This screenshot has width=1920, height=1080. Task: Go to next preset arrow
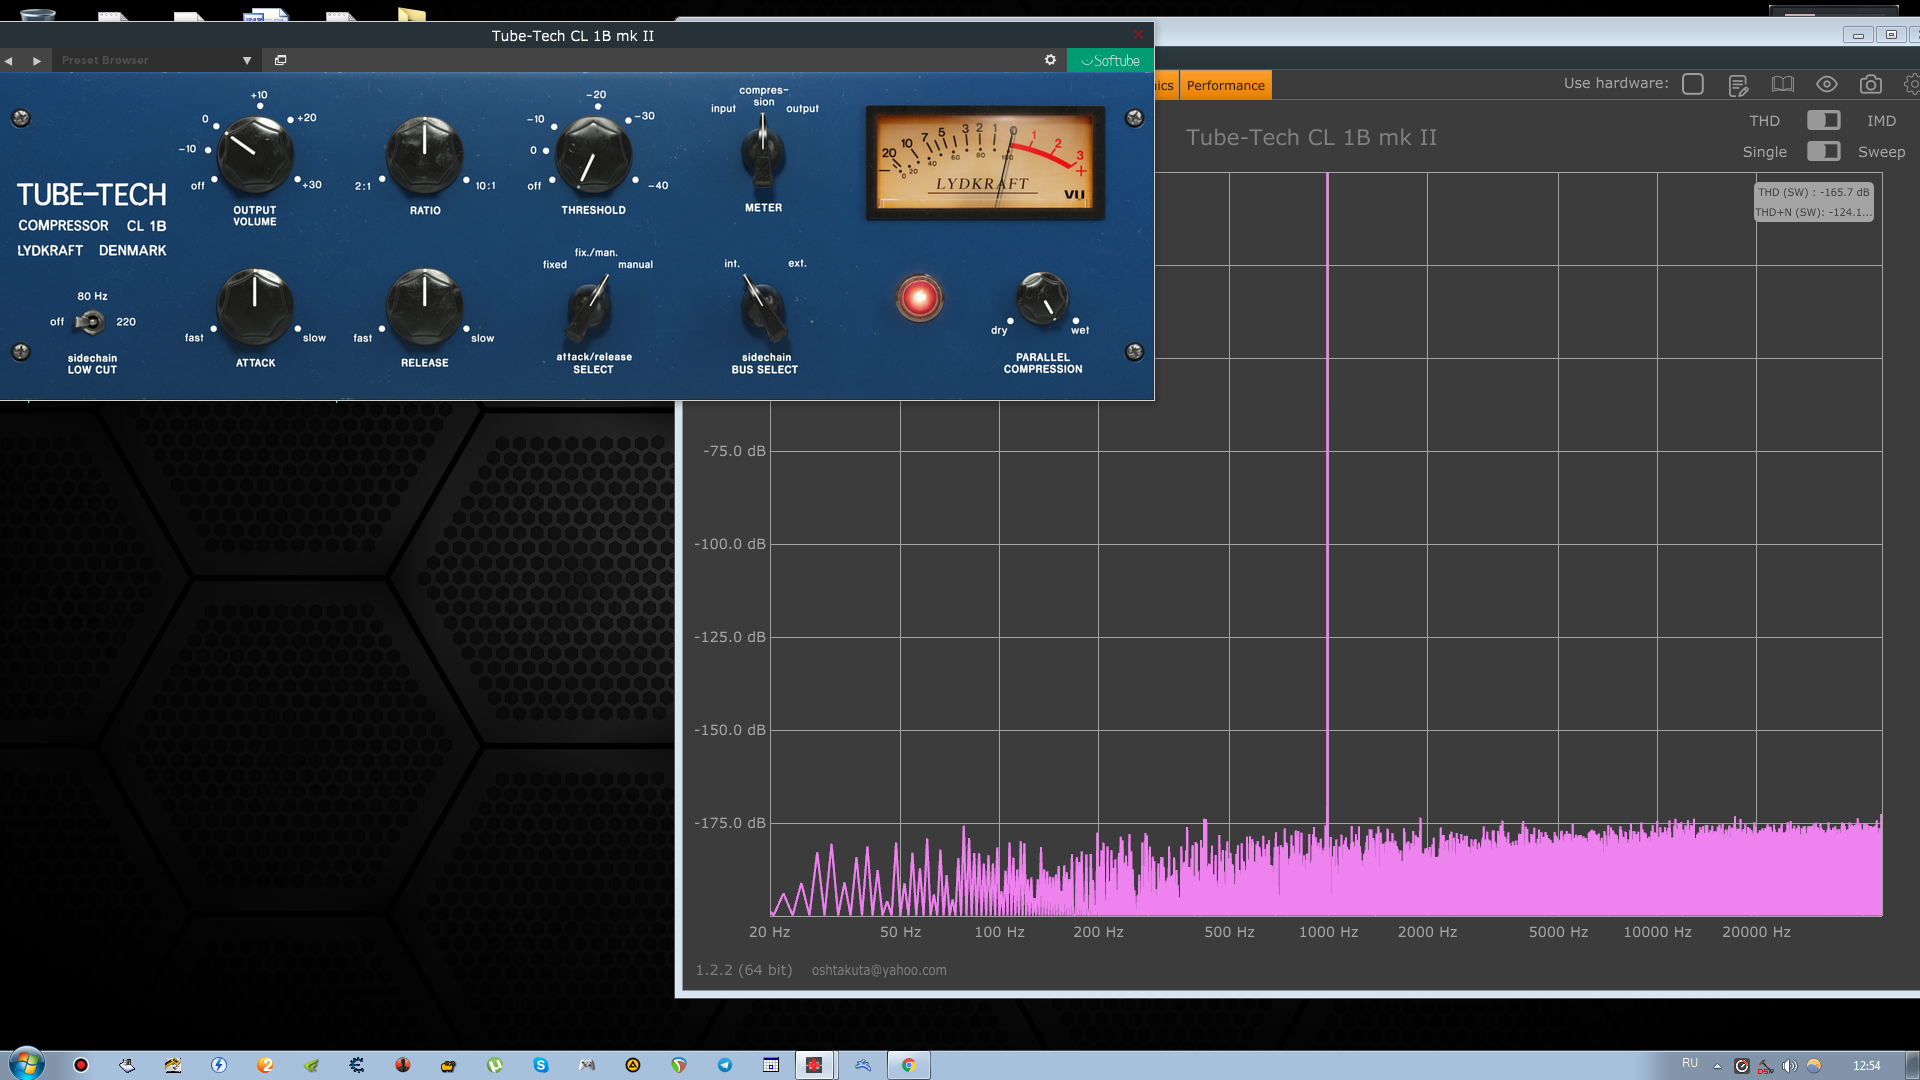(37, 61)
